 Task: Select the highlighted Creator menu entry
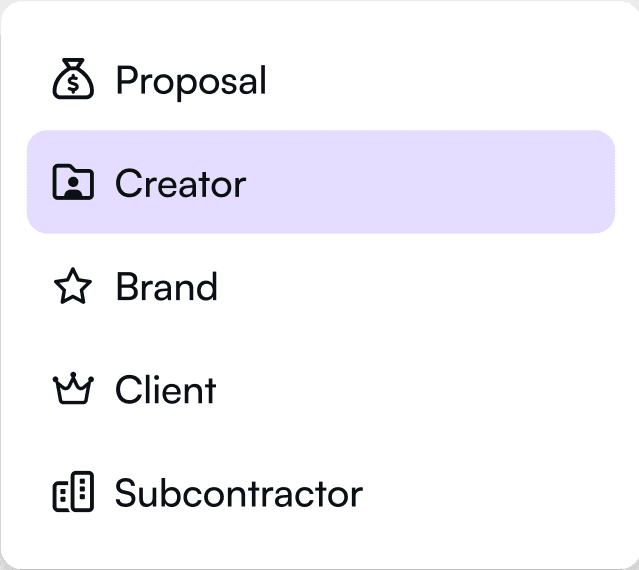[x=321, y=182]
